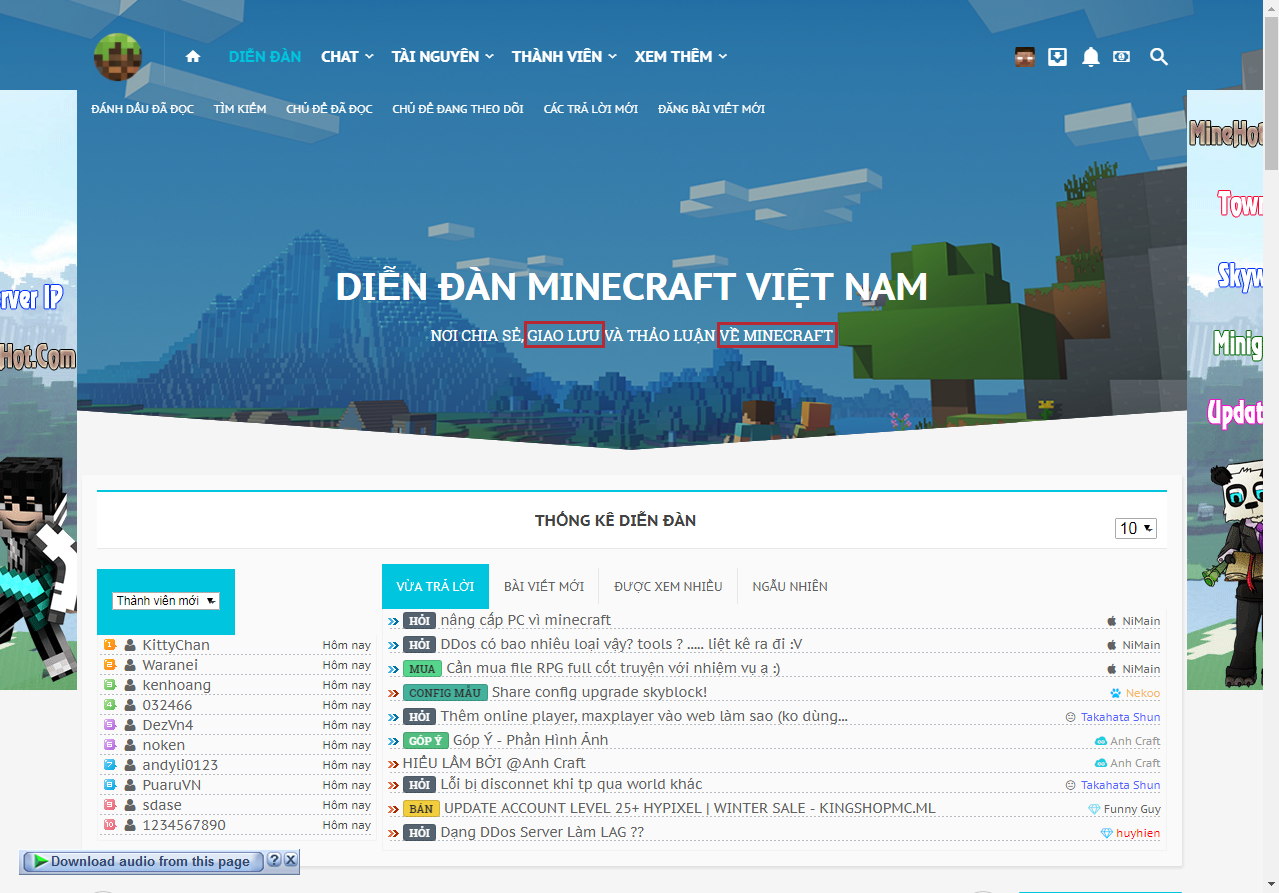Open the inbox download-tray icon
Image resolution: width=1279 pixels, height=893 pixels.
(1057, 57)
